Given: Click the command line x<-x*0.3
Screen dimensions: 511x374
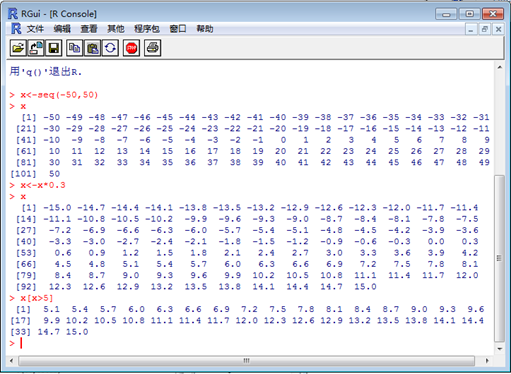Looking at the screenshot, I should point(43,185).
